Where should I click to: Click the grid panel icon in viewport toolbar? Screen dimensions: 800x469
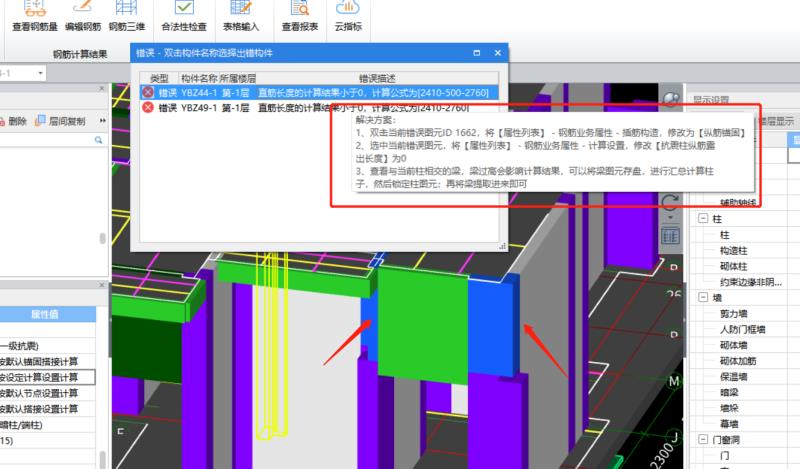669,236
